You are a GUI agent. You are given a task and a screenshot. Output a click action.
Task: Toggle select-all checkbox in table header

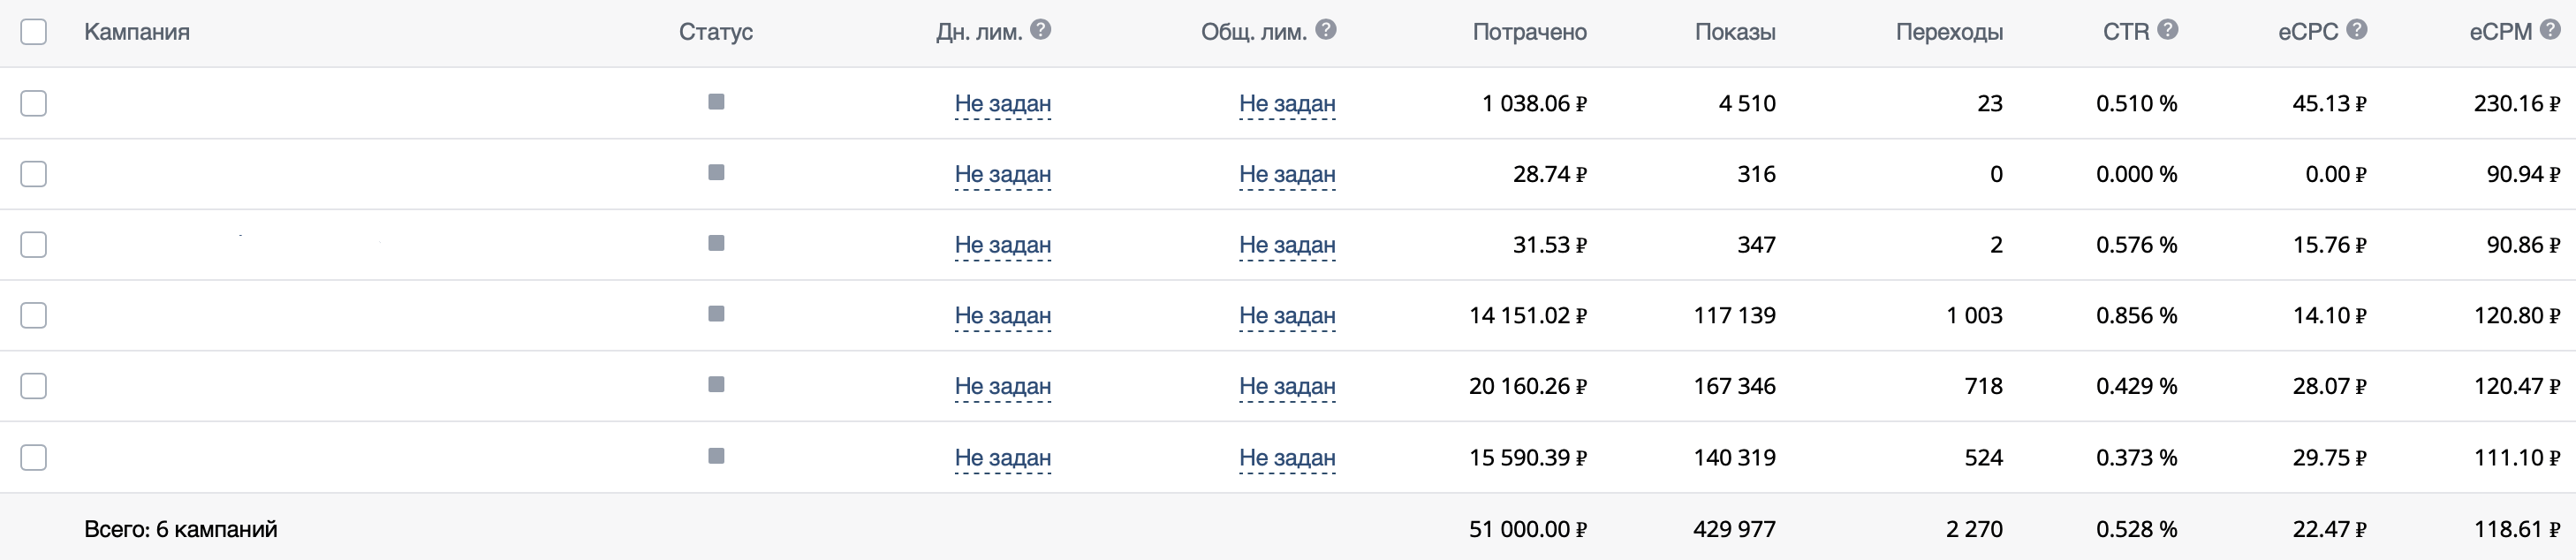34,32
